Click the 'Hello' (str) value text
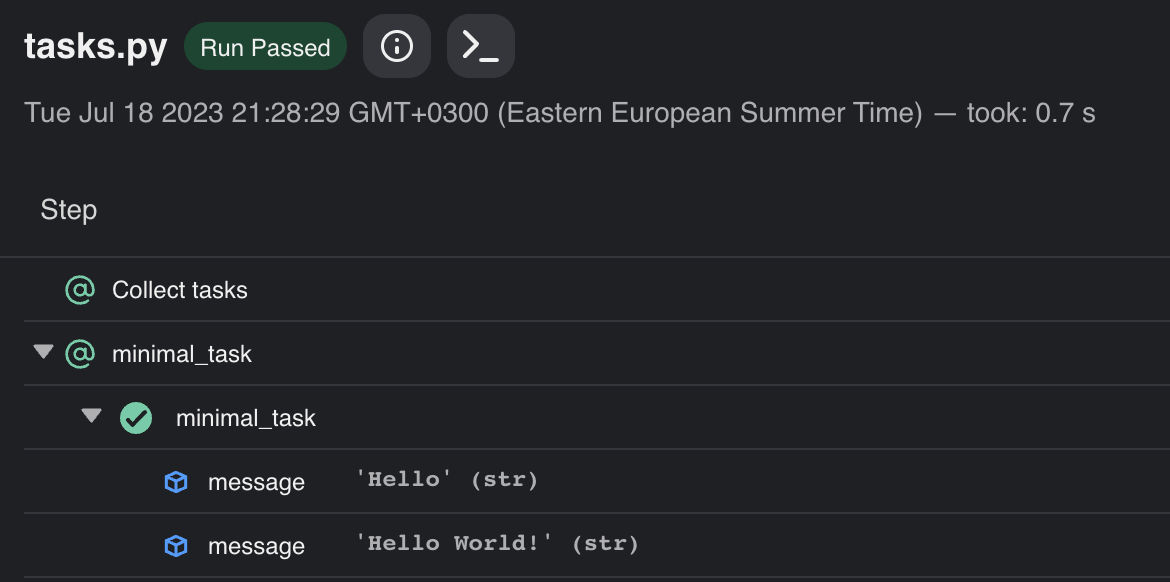This screenshot has width=1170, height=582. tap(446, 480)
